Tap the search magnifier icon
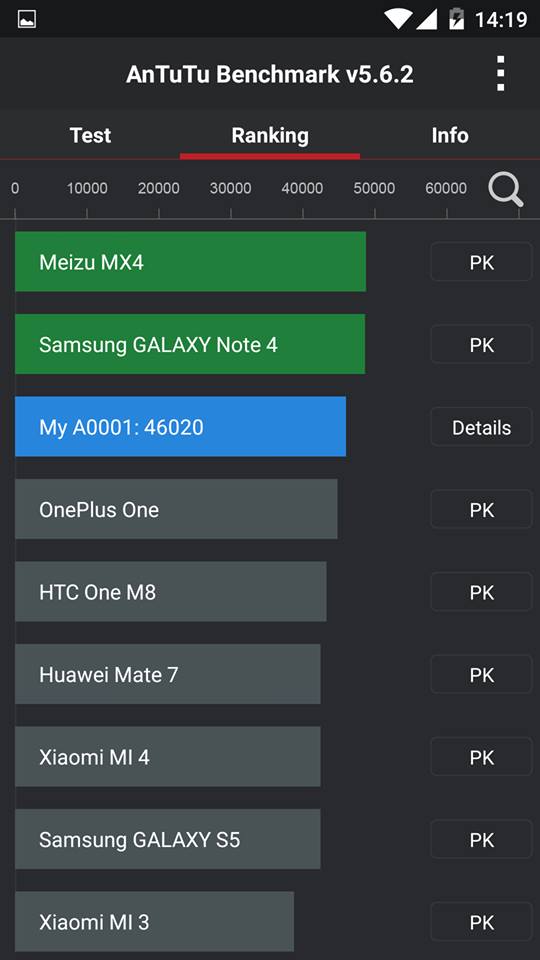Screen dimensions: 540x960 pos(506,190)
